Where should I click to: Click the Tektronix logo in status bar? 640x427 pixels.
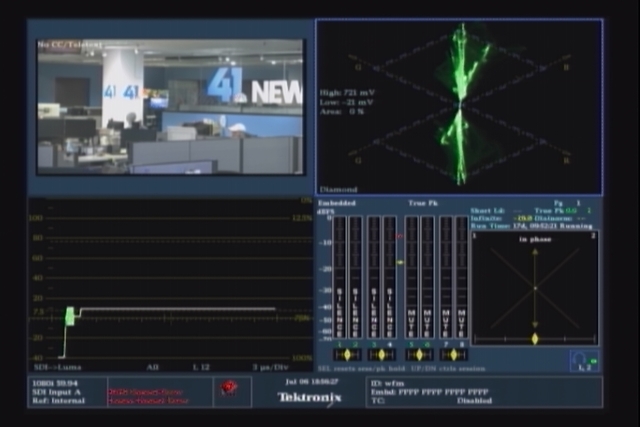coord(309,398)
